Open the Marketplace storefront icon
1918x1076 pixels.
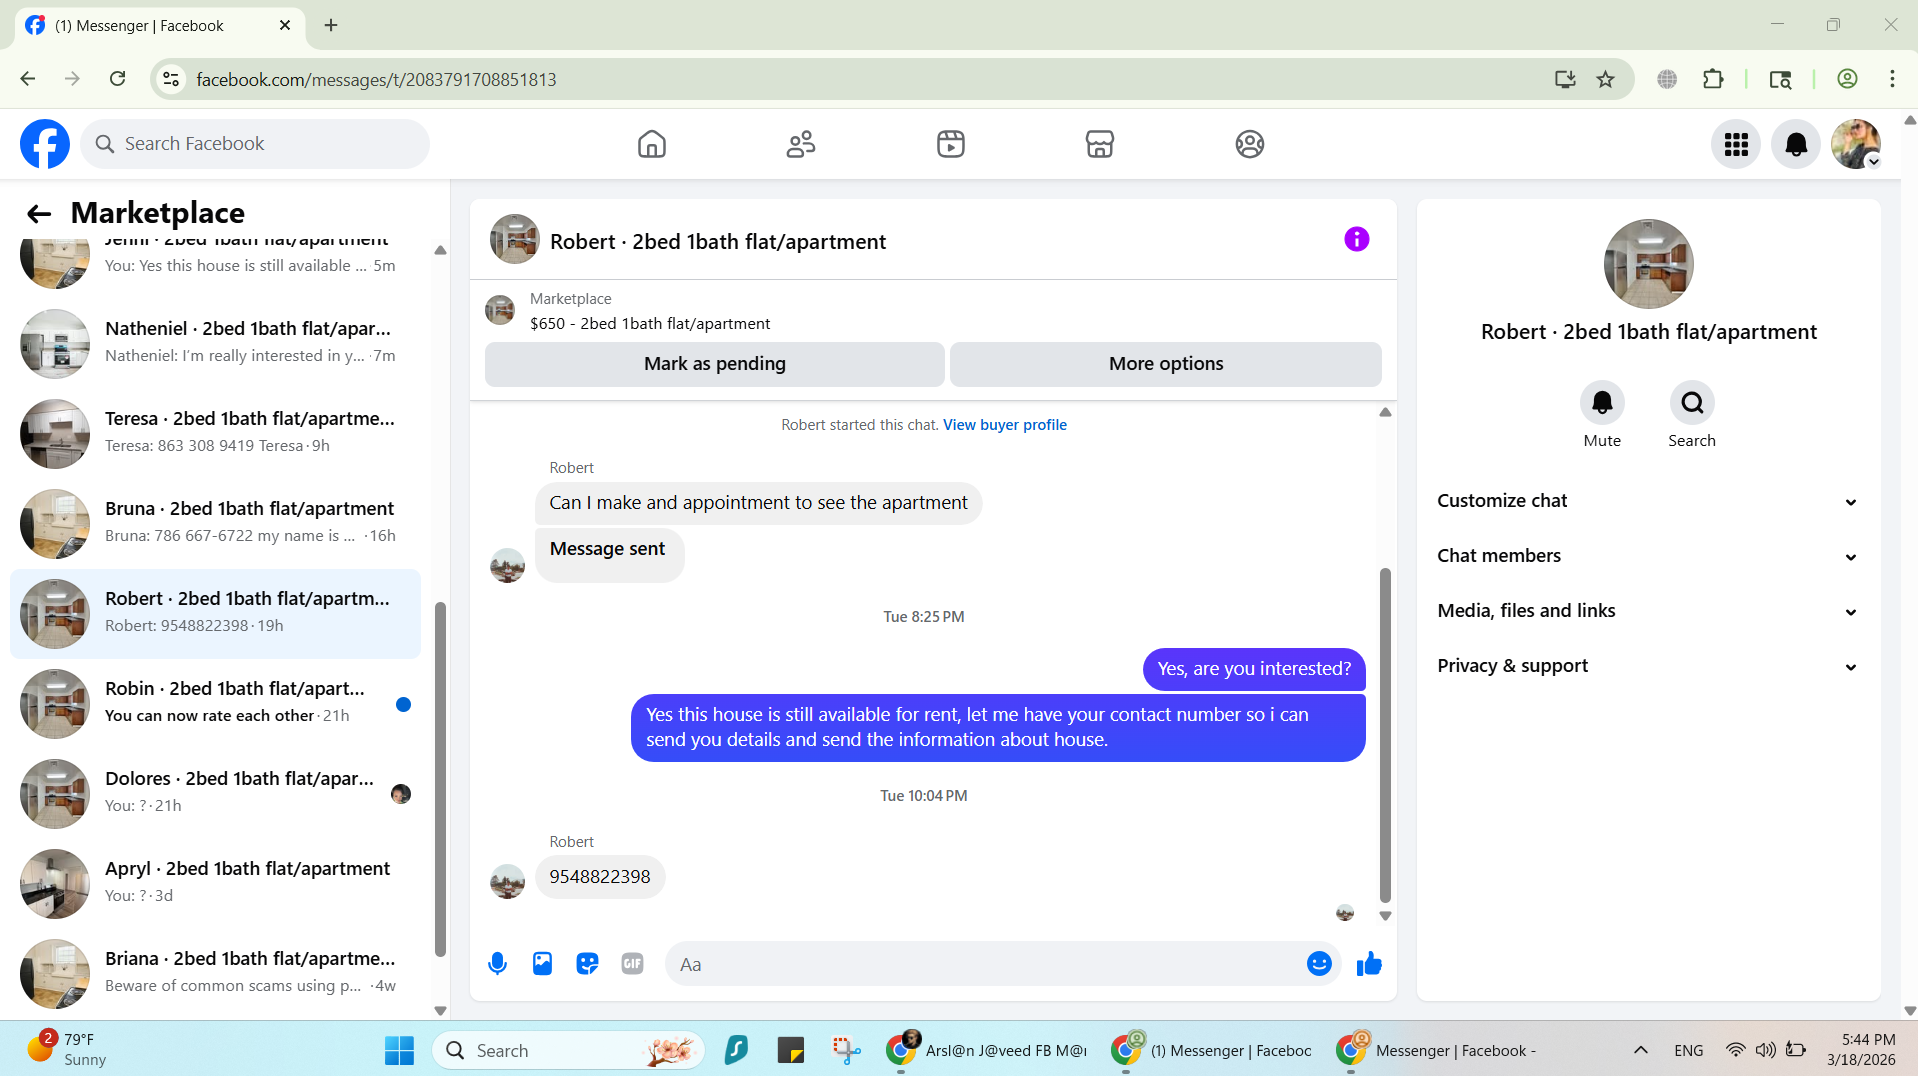tap(1100, 144)
